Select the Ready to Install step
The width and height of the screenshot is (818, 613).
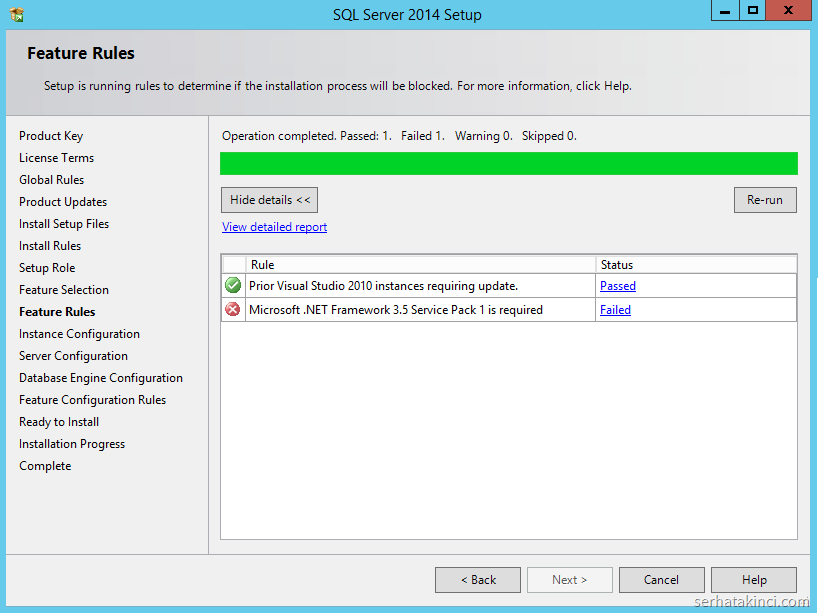pyautogui.click(x=59, y=422)
